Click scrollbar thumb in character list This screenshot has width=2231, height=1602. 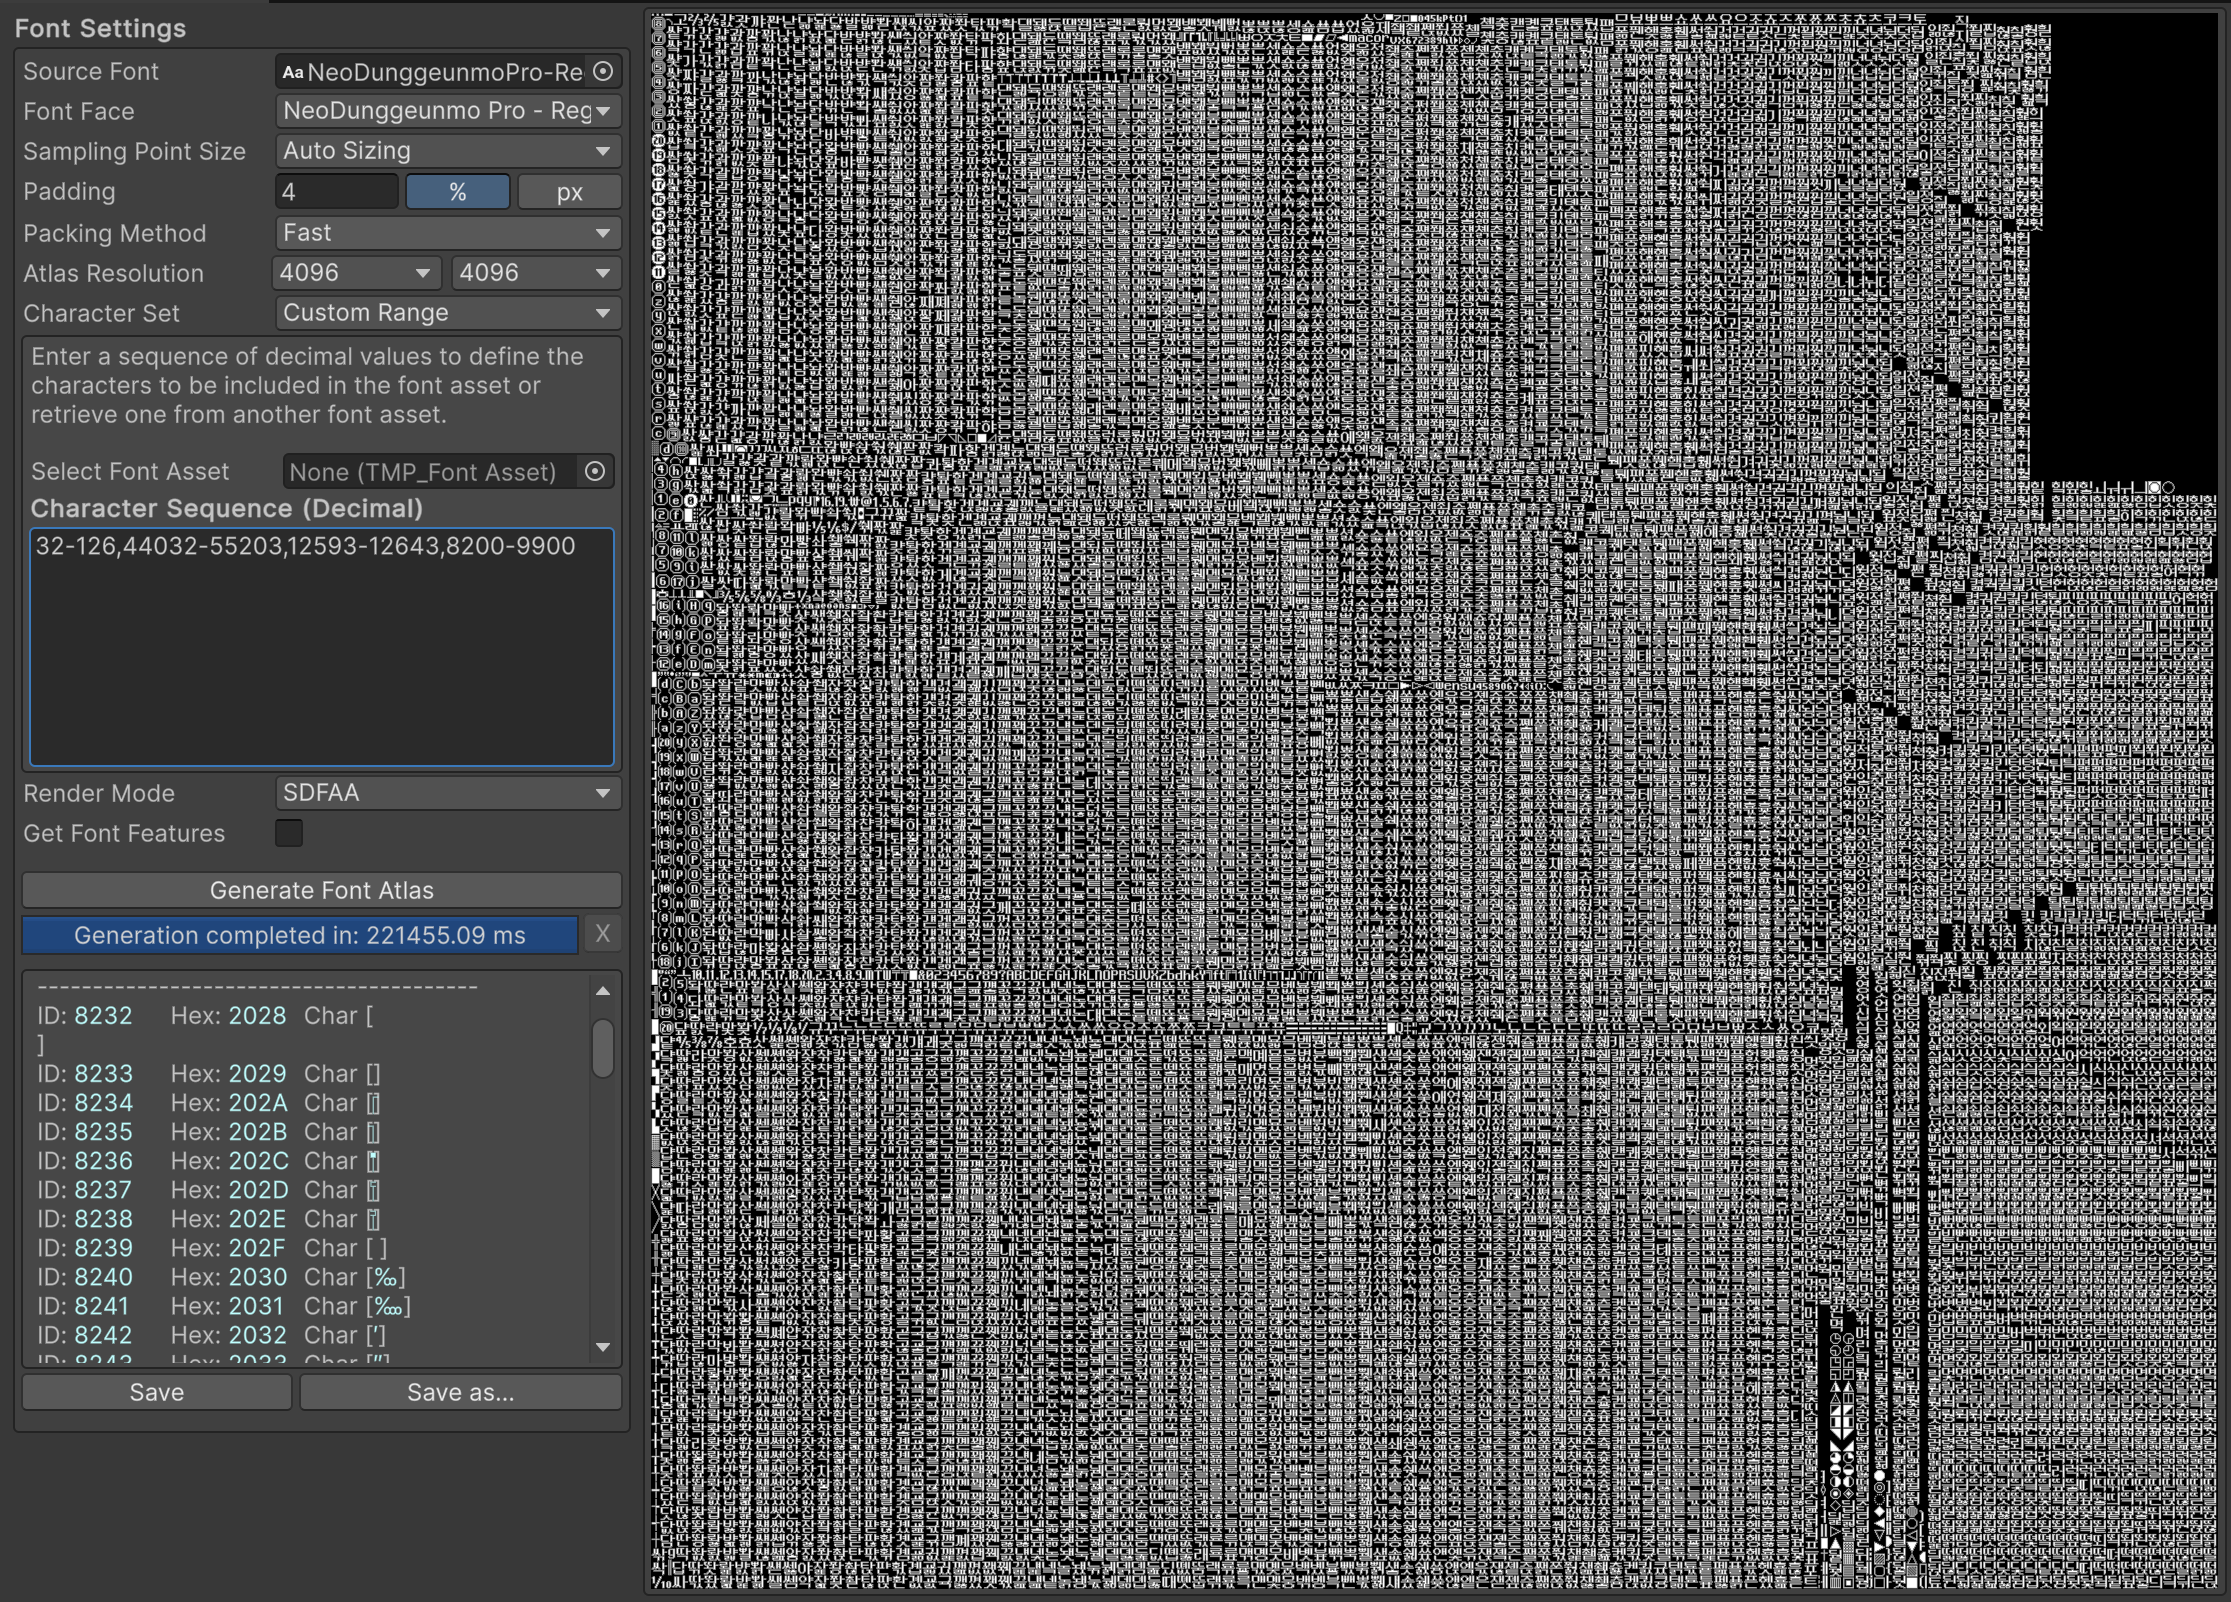coord(603,1048)
